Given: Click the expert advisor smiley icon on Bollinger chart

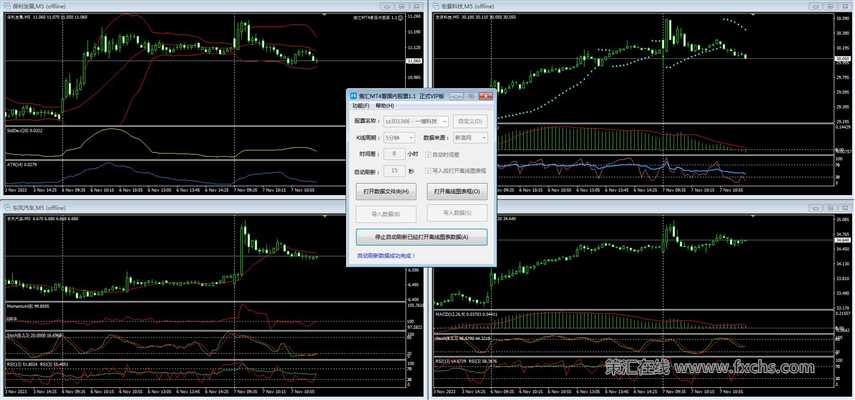Looking at the screenshot, I should 401,18.
